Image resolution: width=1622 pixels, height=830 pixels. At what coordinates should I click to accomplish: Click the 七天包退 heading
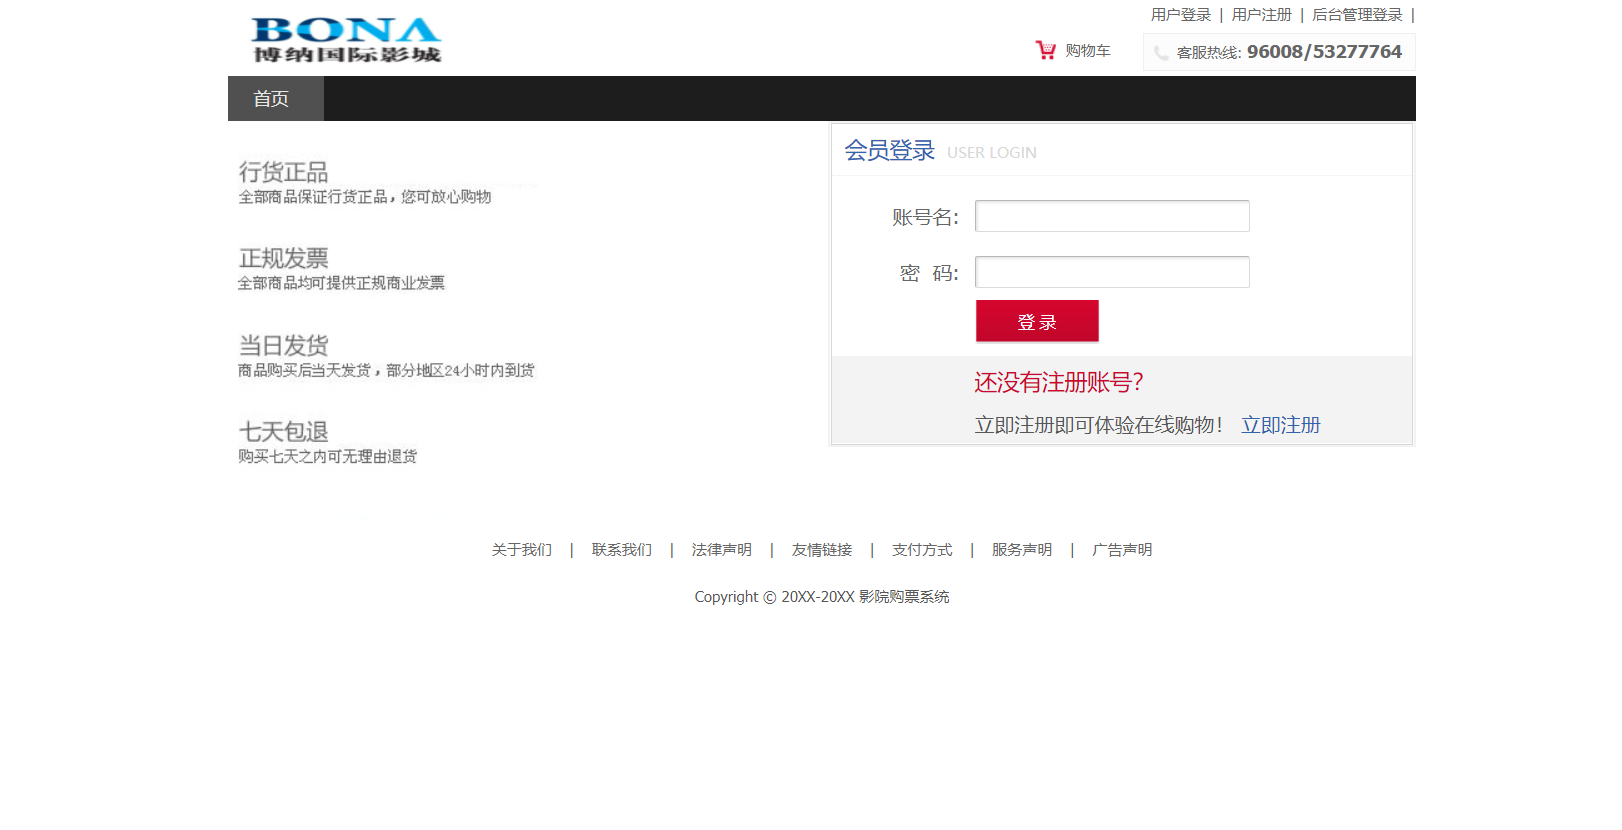pos(283,431)
